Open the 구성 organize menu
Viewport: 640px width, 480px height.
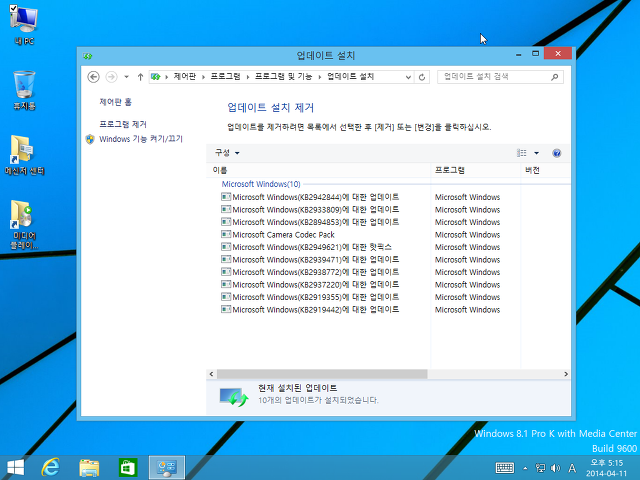(x=227, y=153)
